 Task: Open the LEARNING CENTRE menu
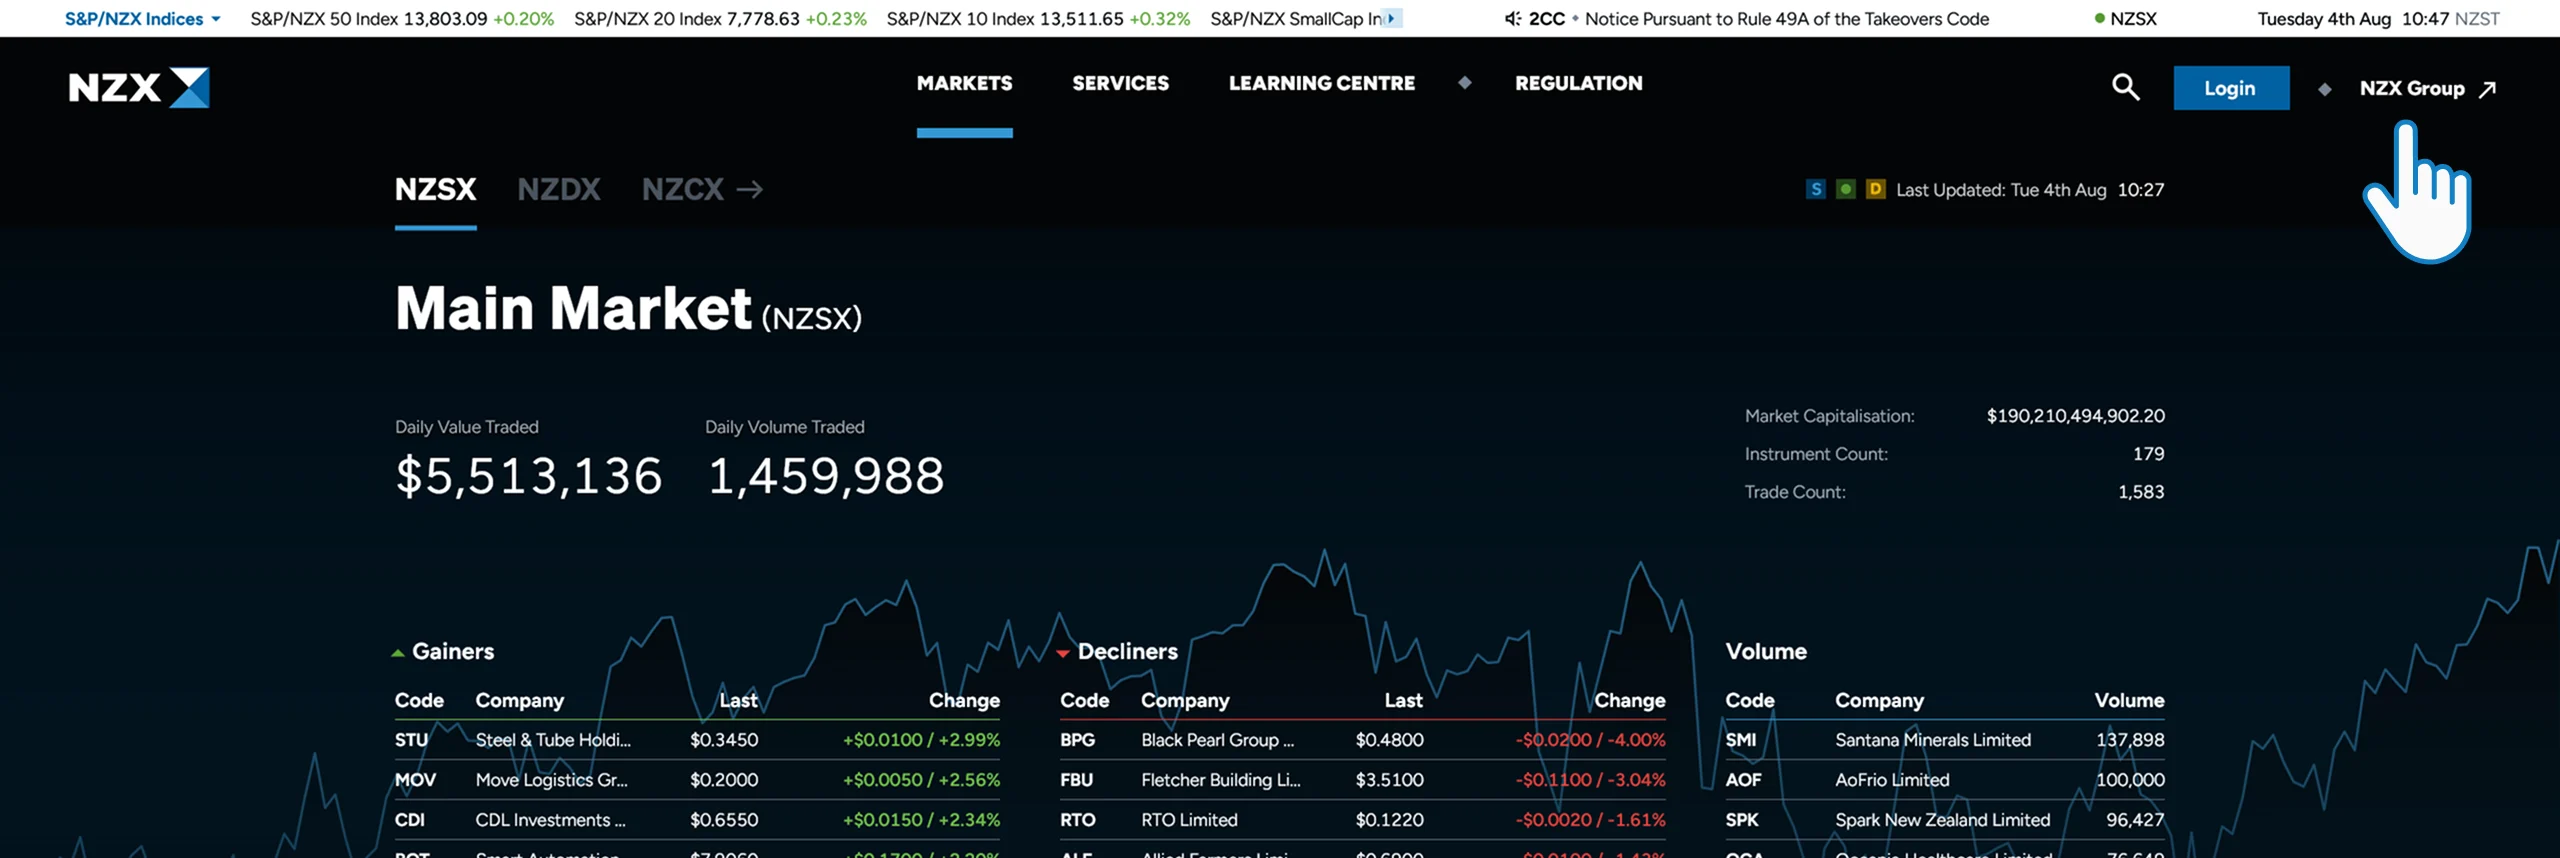click(x=1322, y=83)
